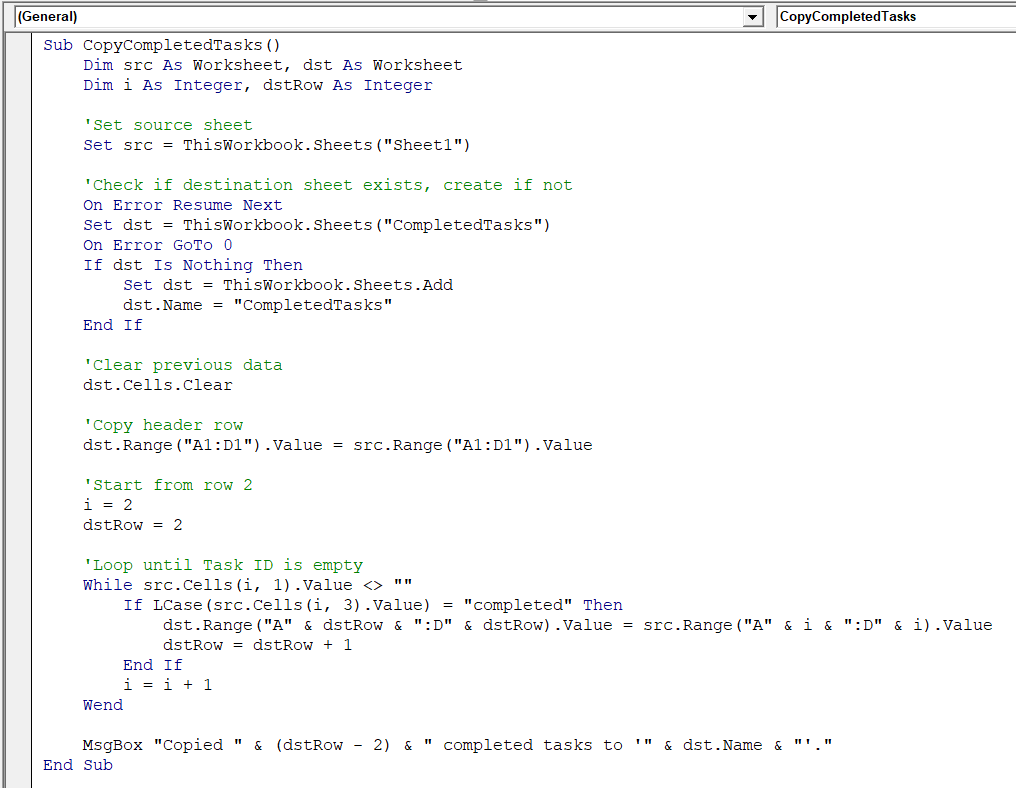Image resolution: width=1016 pixels, height=788 pixels.
Task: Click margin bar beside the MsgBox line
Action: tap(18, 745)
